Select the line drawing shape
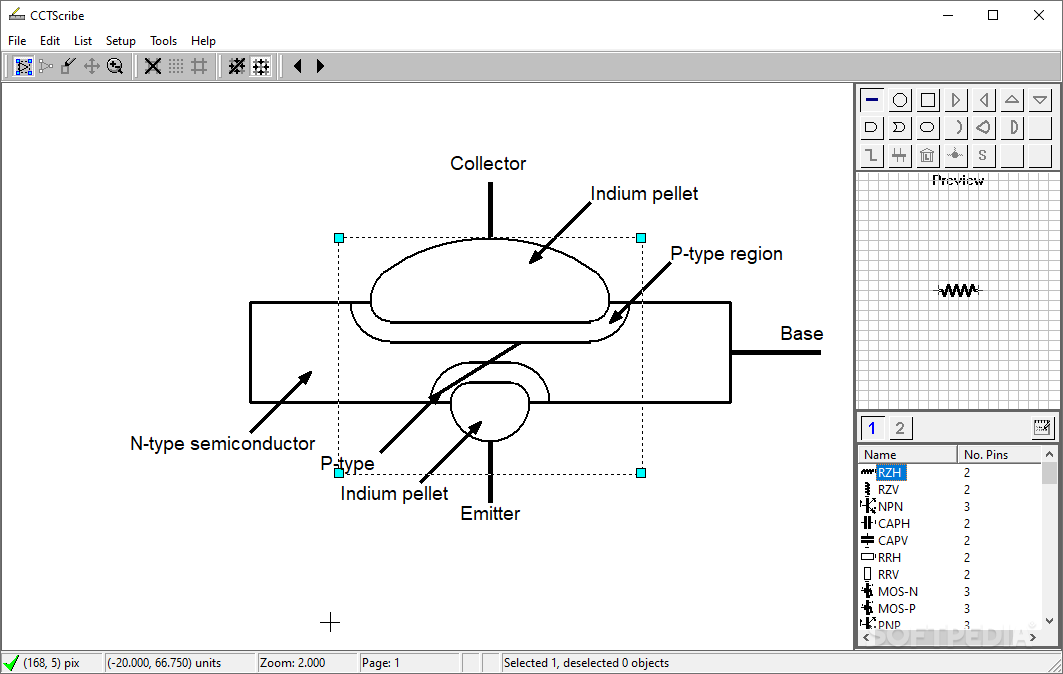The height and width of the screenshot is (674, 1063). pyautogui.click(x=872, y=100)
